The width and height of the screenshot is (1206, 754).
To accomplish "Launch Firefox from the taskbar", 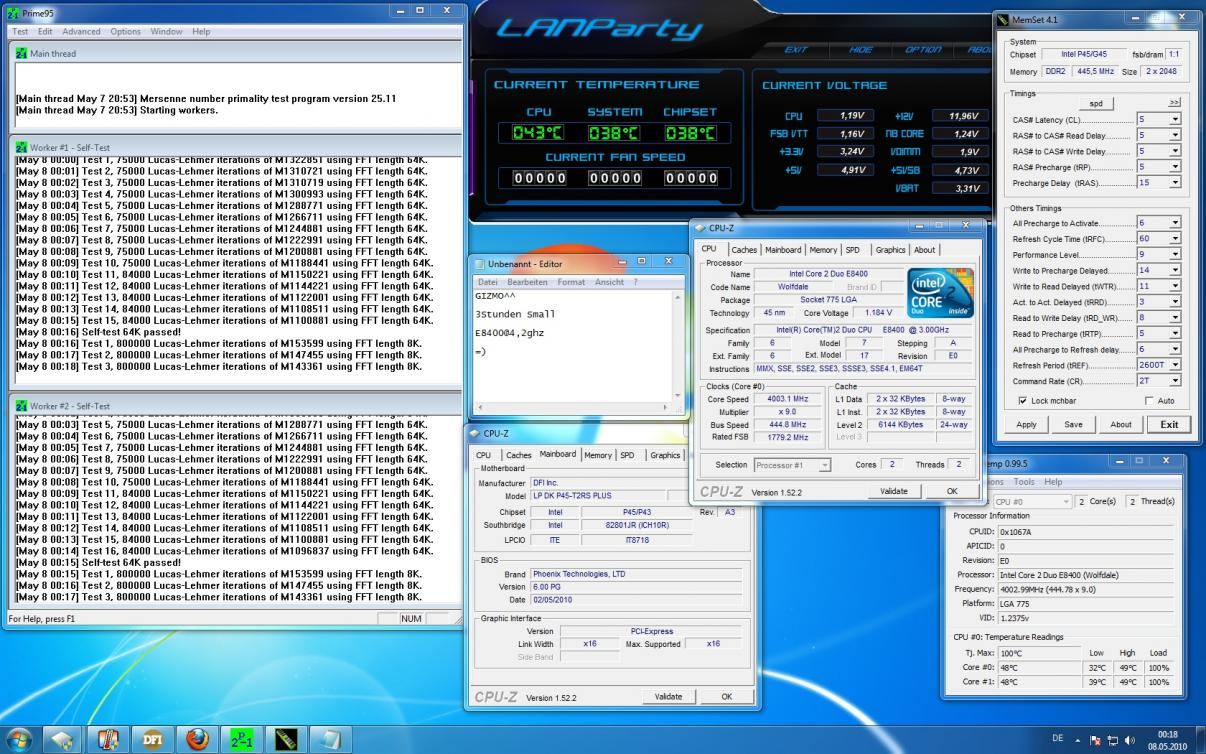I will coord(197,739).
